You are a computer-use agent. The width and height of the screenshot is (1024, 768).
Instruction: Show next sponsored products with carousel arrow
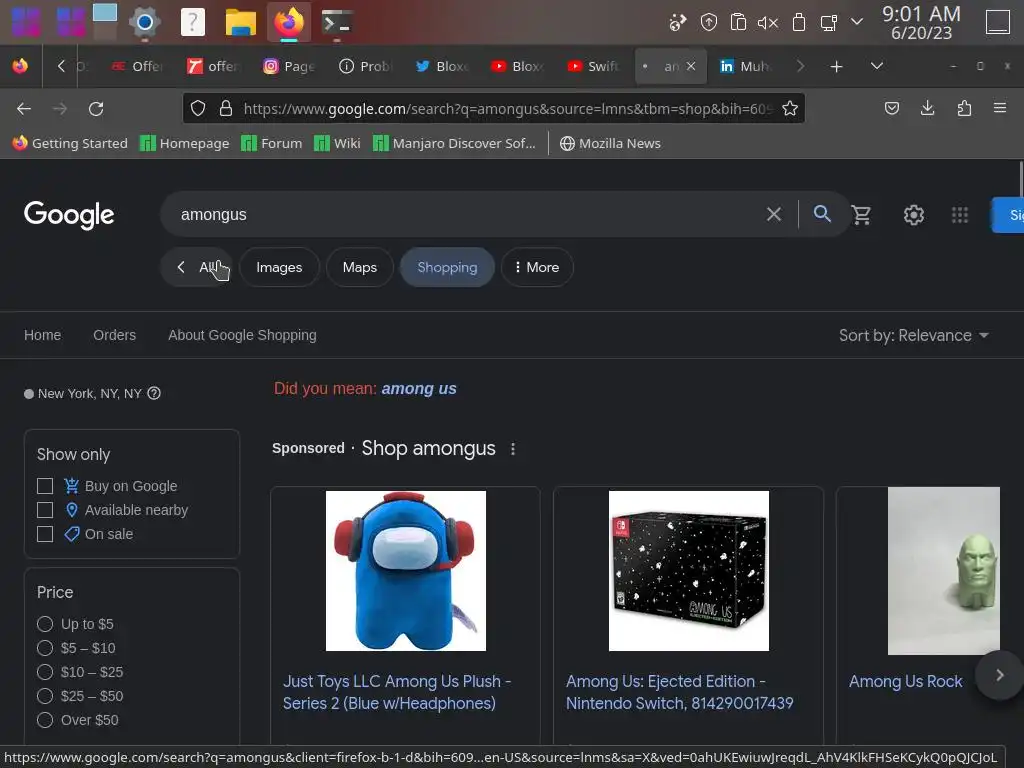pos(999,675)
